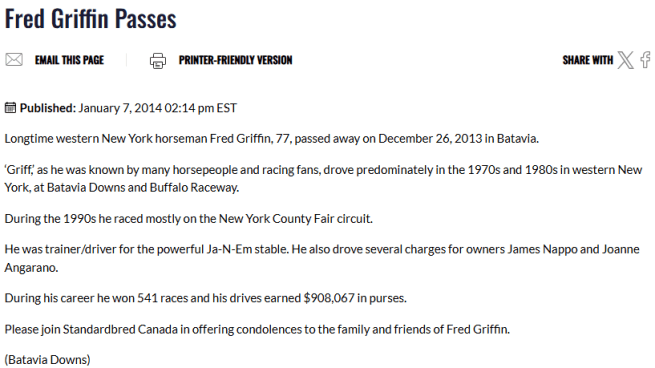Share the article on Facebook
Viewport: 655px width, 368px height.
(x=646, y=60)
